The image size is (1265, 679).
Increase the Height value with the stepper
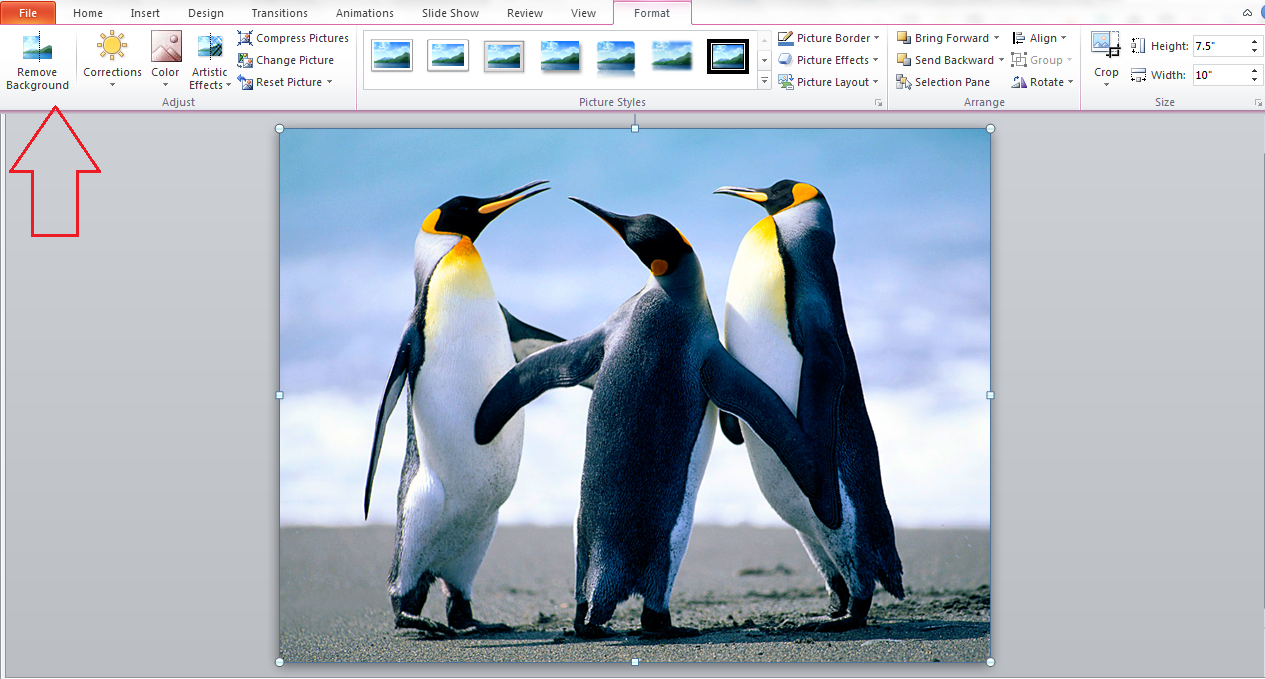(x=1255, y=39)
